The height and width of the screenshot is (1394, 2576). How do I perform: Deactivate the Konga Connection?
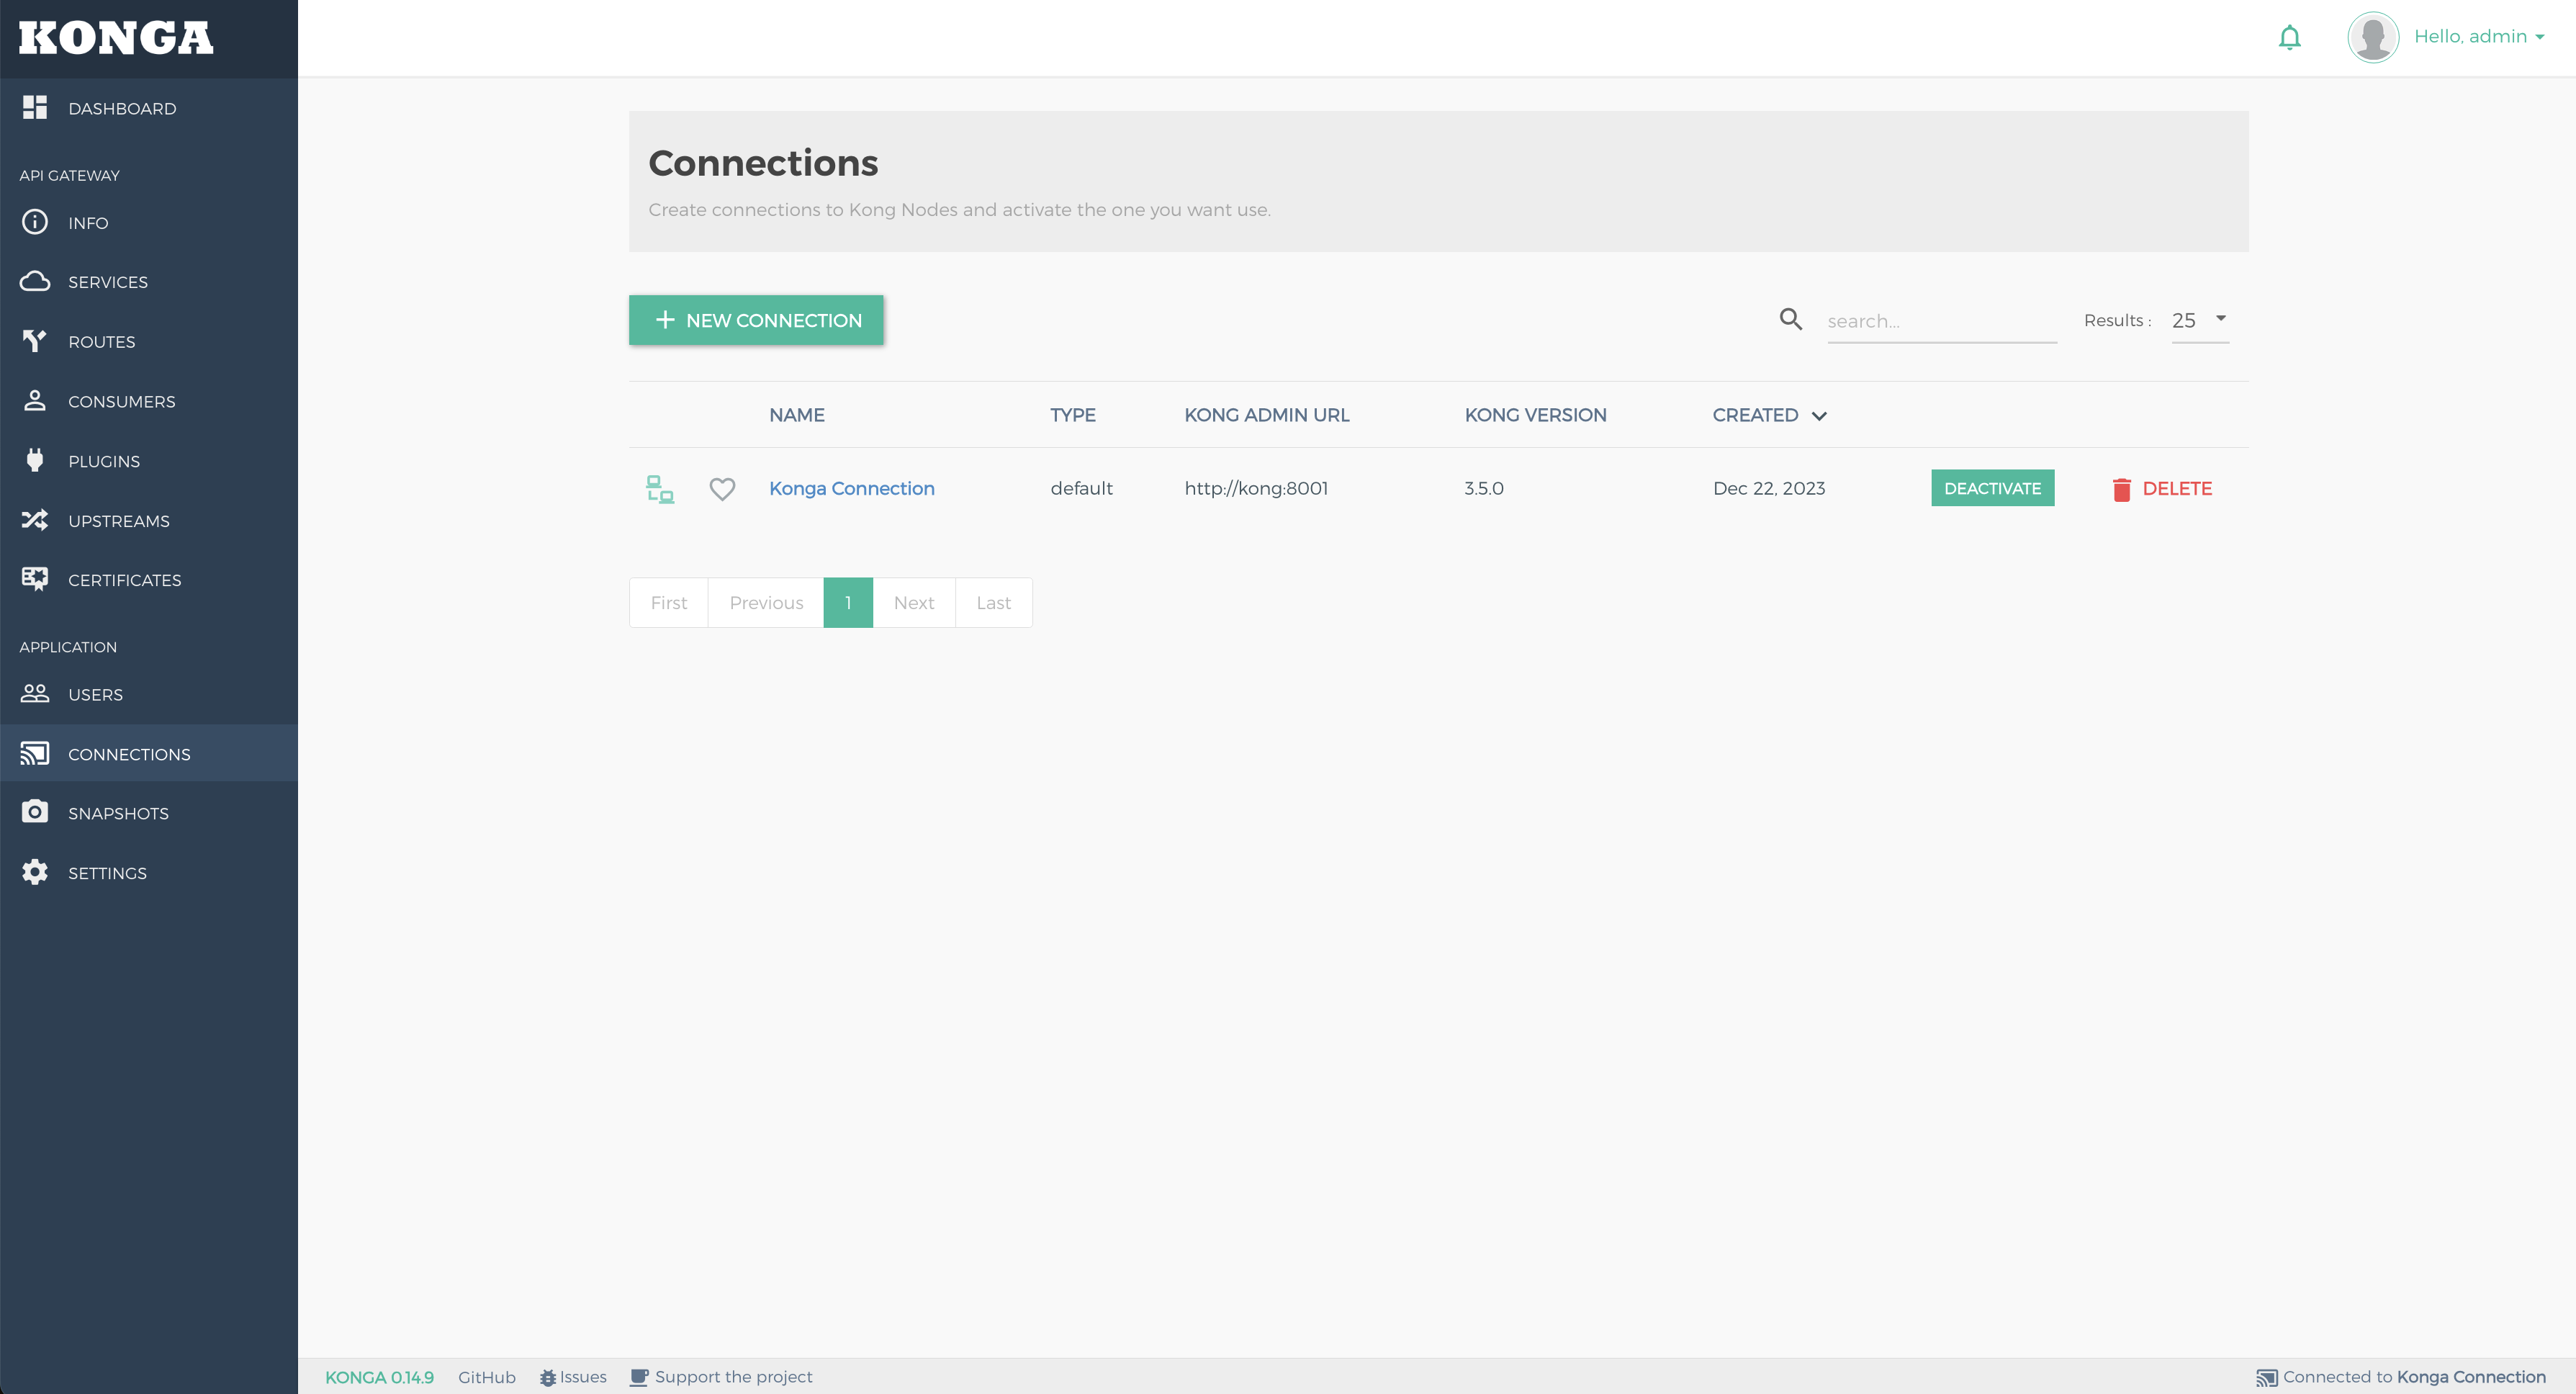(x=1992, y=488)
